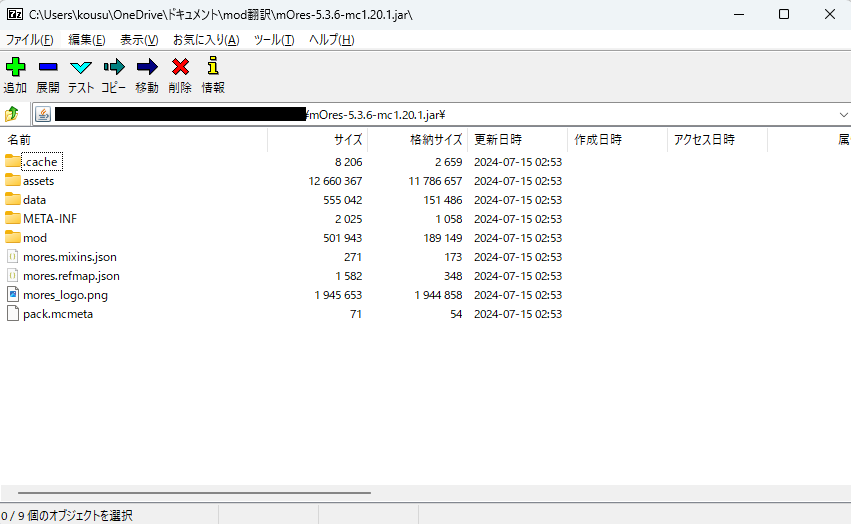The height and width of the screenshot is (524, 851).
Task: Open the Info (情報) properties icon
Action: click(213, 68)
